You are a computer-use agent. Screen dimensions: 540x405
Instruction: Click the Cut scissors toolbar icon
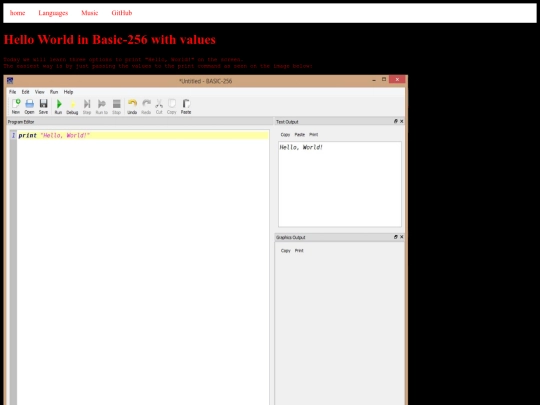(x=159, y=107)
